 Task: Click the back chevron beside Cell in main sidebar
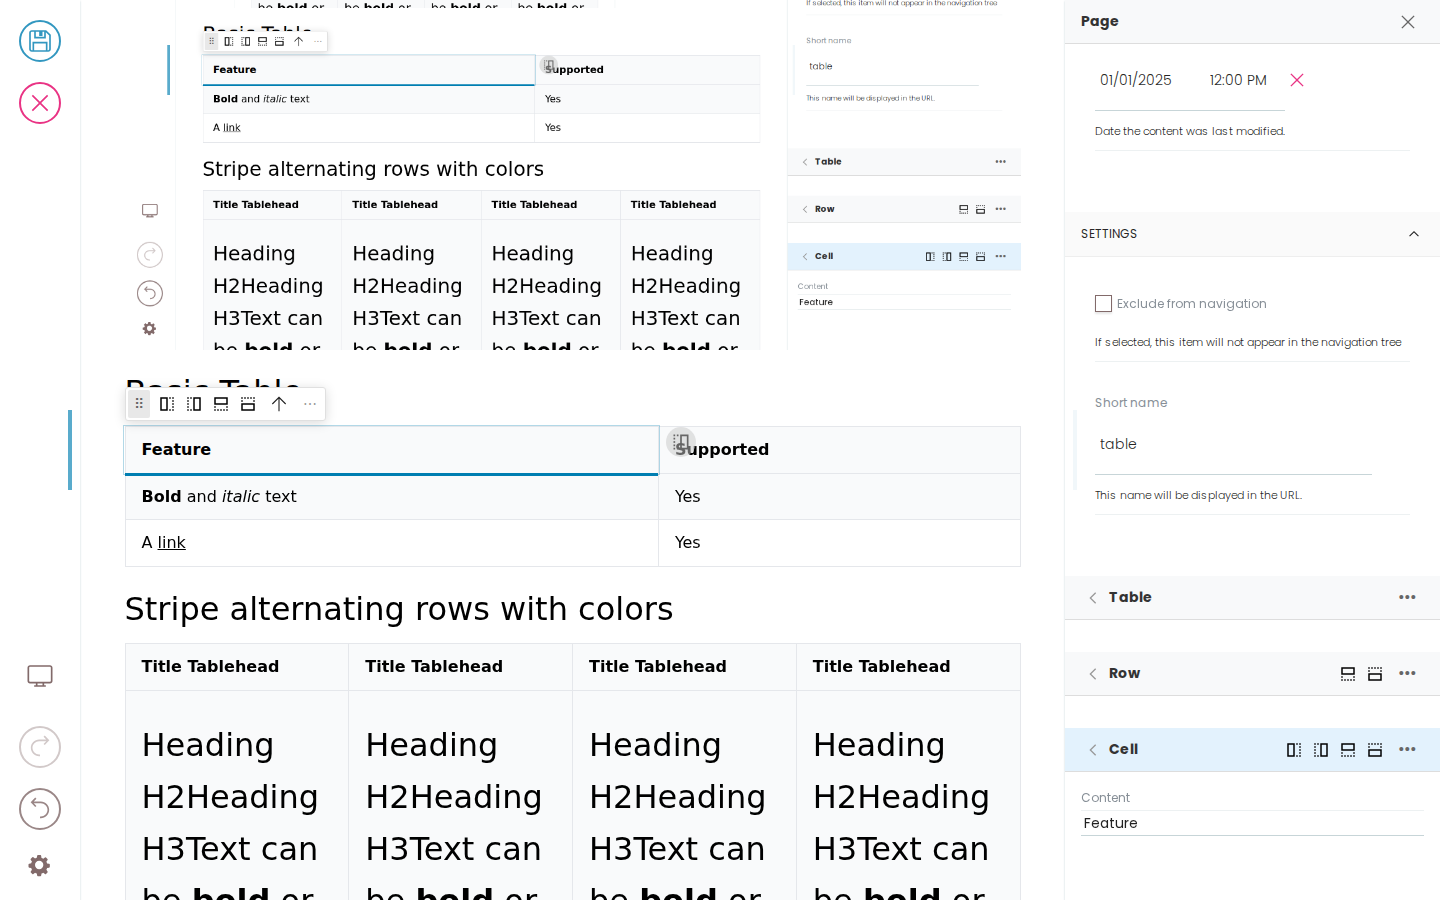point(1093,750)
